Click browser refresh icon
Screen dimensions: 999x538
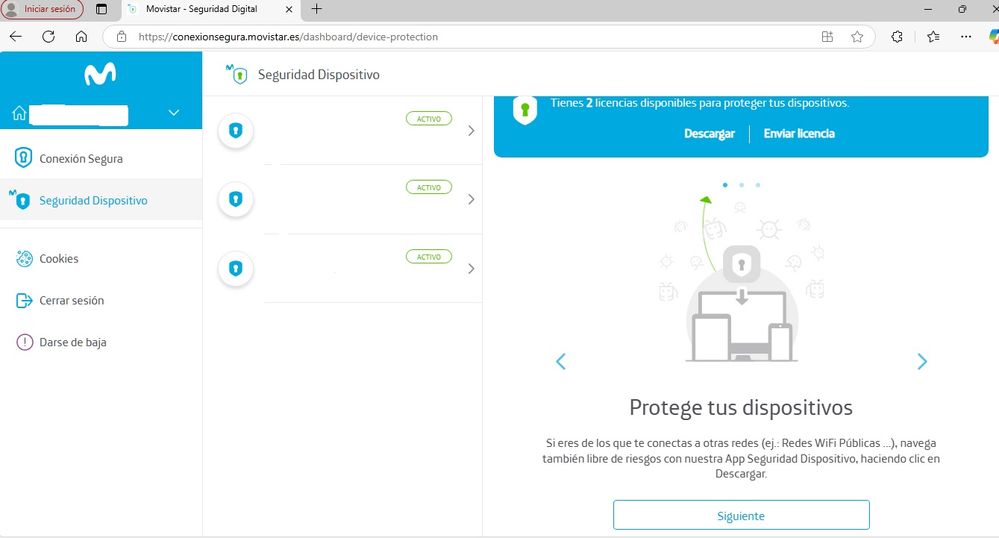[48, 37]
